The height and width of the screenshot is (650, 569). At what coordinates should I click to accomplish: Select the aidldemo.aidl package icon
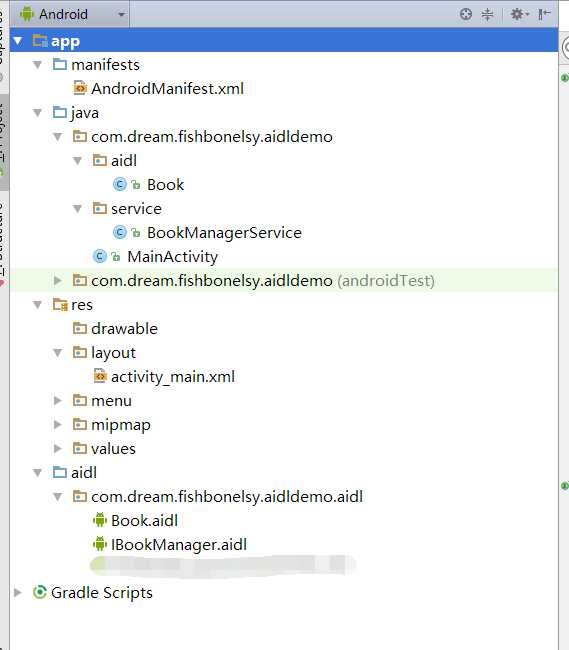point(80,497)
